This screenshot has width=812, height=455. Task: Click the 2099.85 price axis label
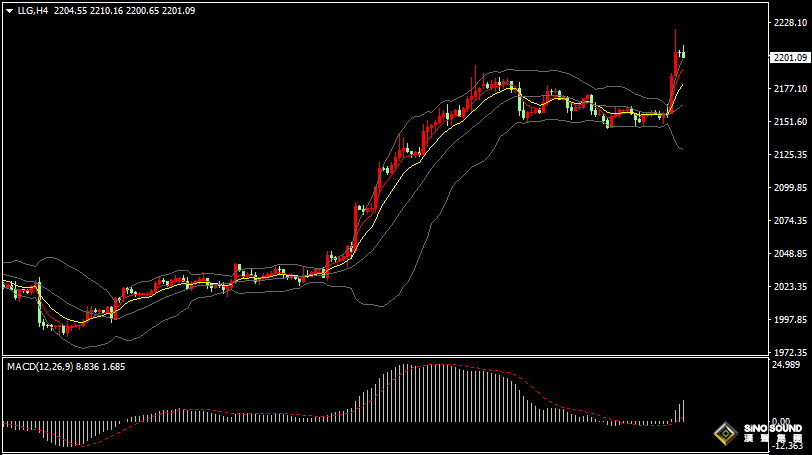click(790, 188)
